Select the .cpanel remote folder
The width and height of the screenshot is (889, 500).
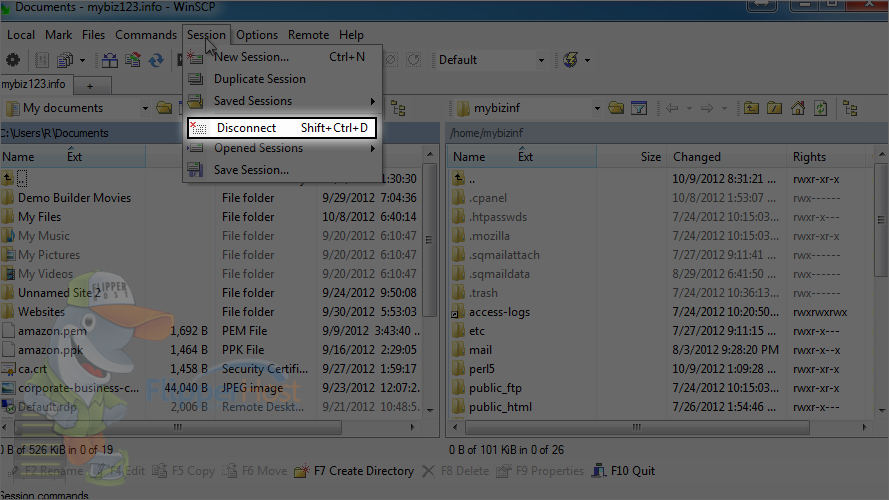pos(488,198)
